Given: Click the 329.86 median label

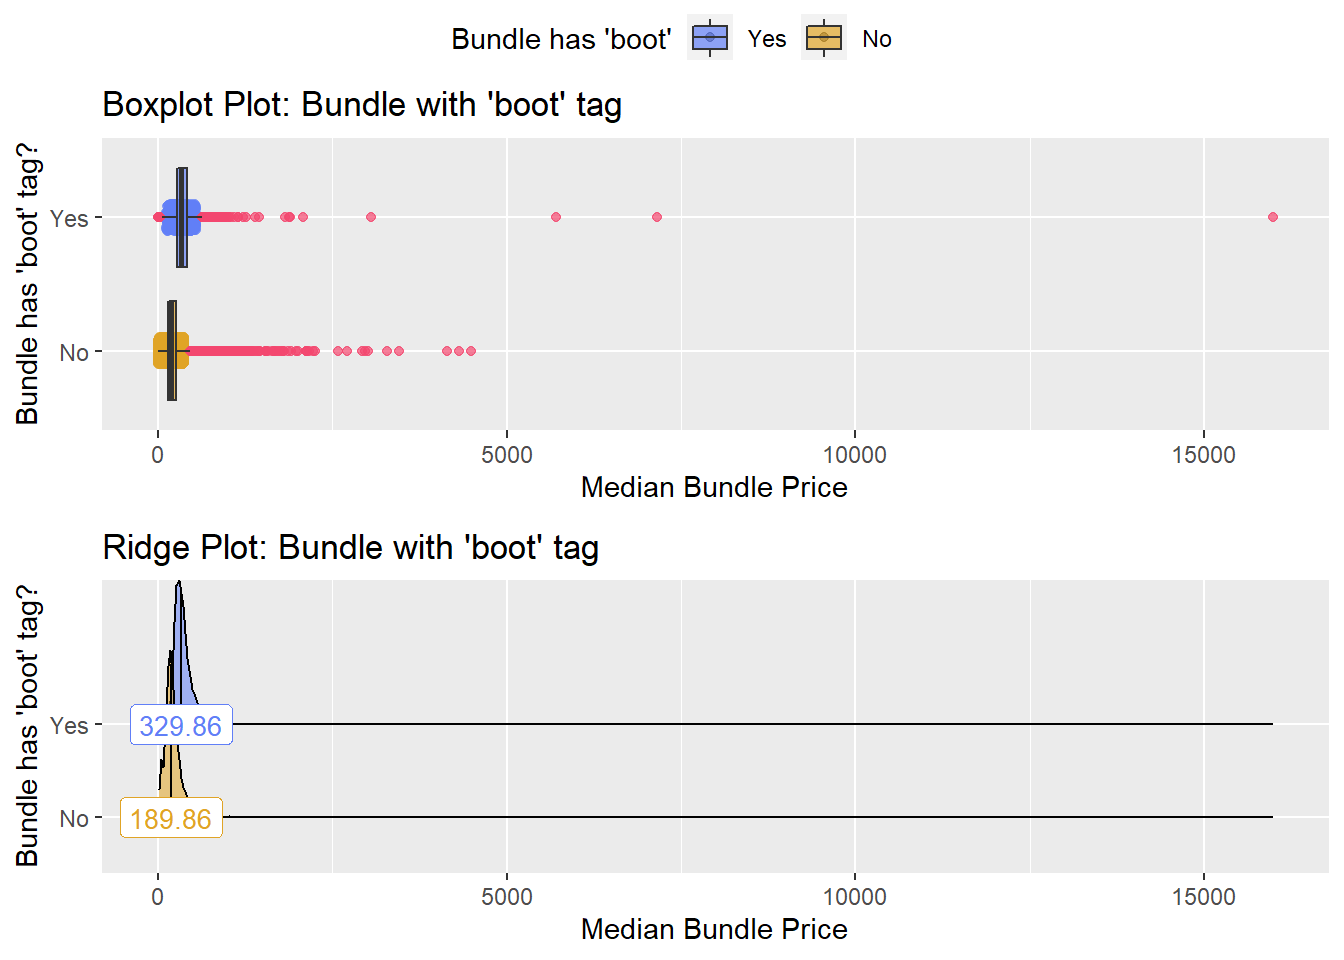Looking at the screenshot, I should point(181,725).
